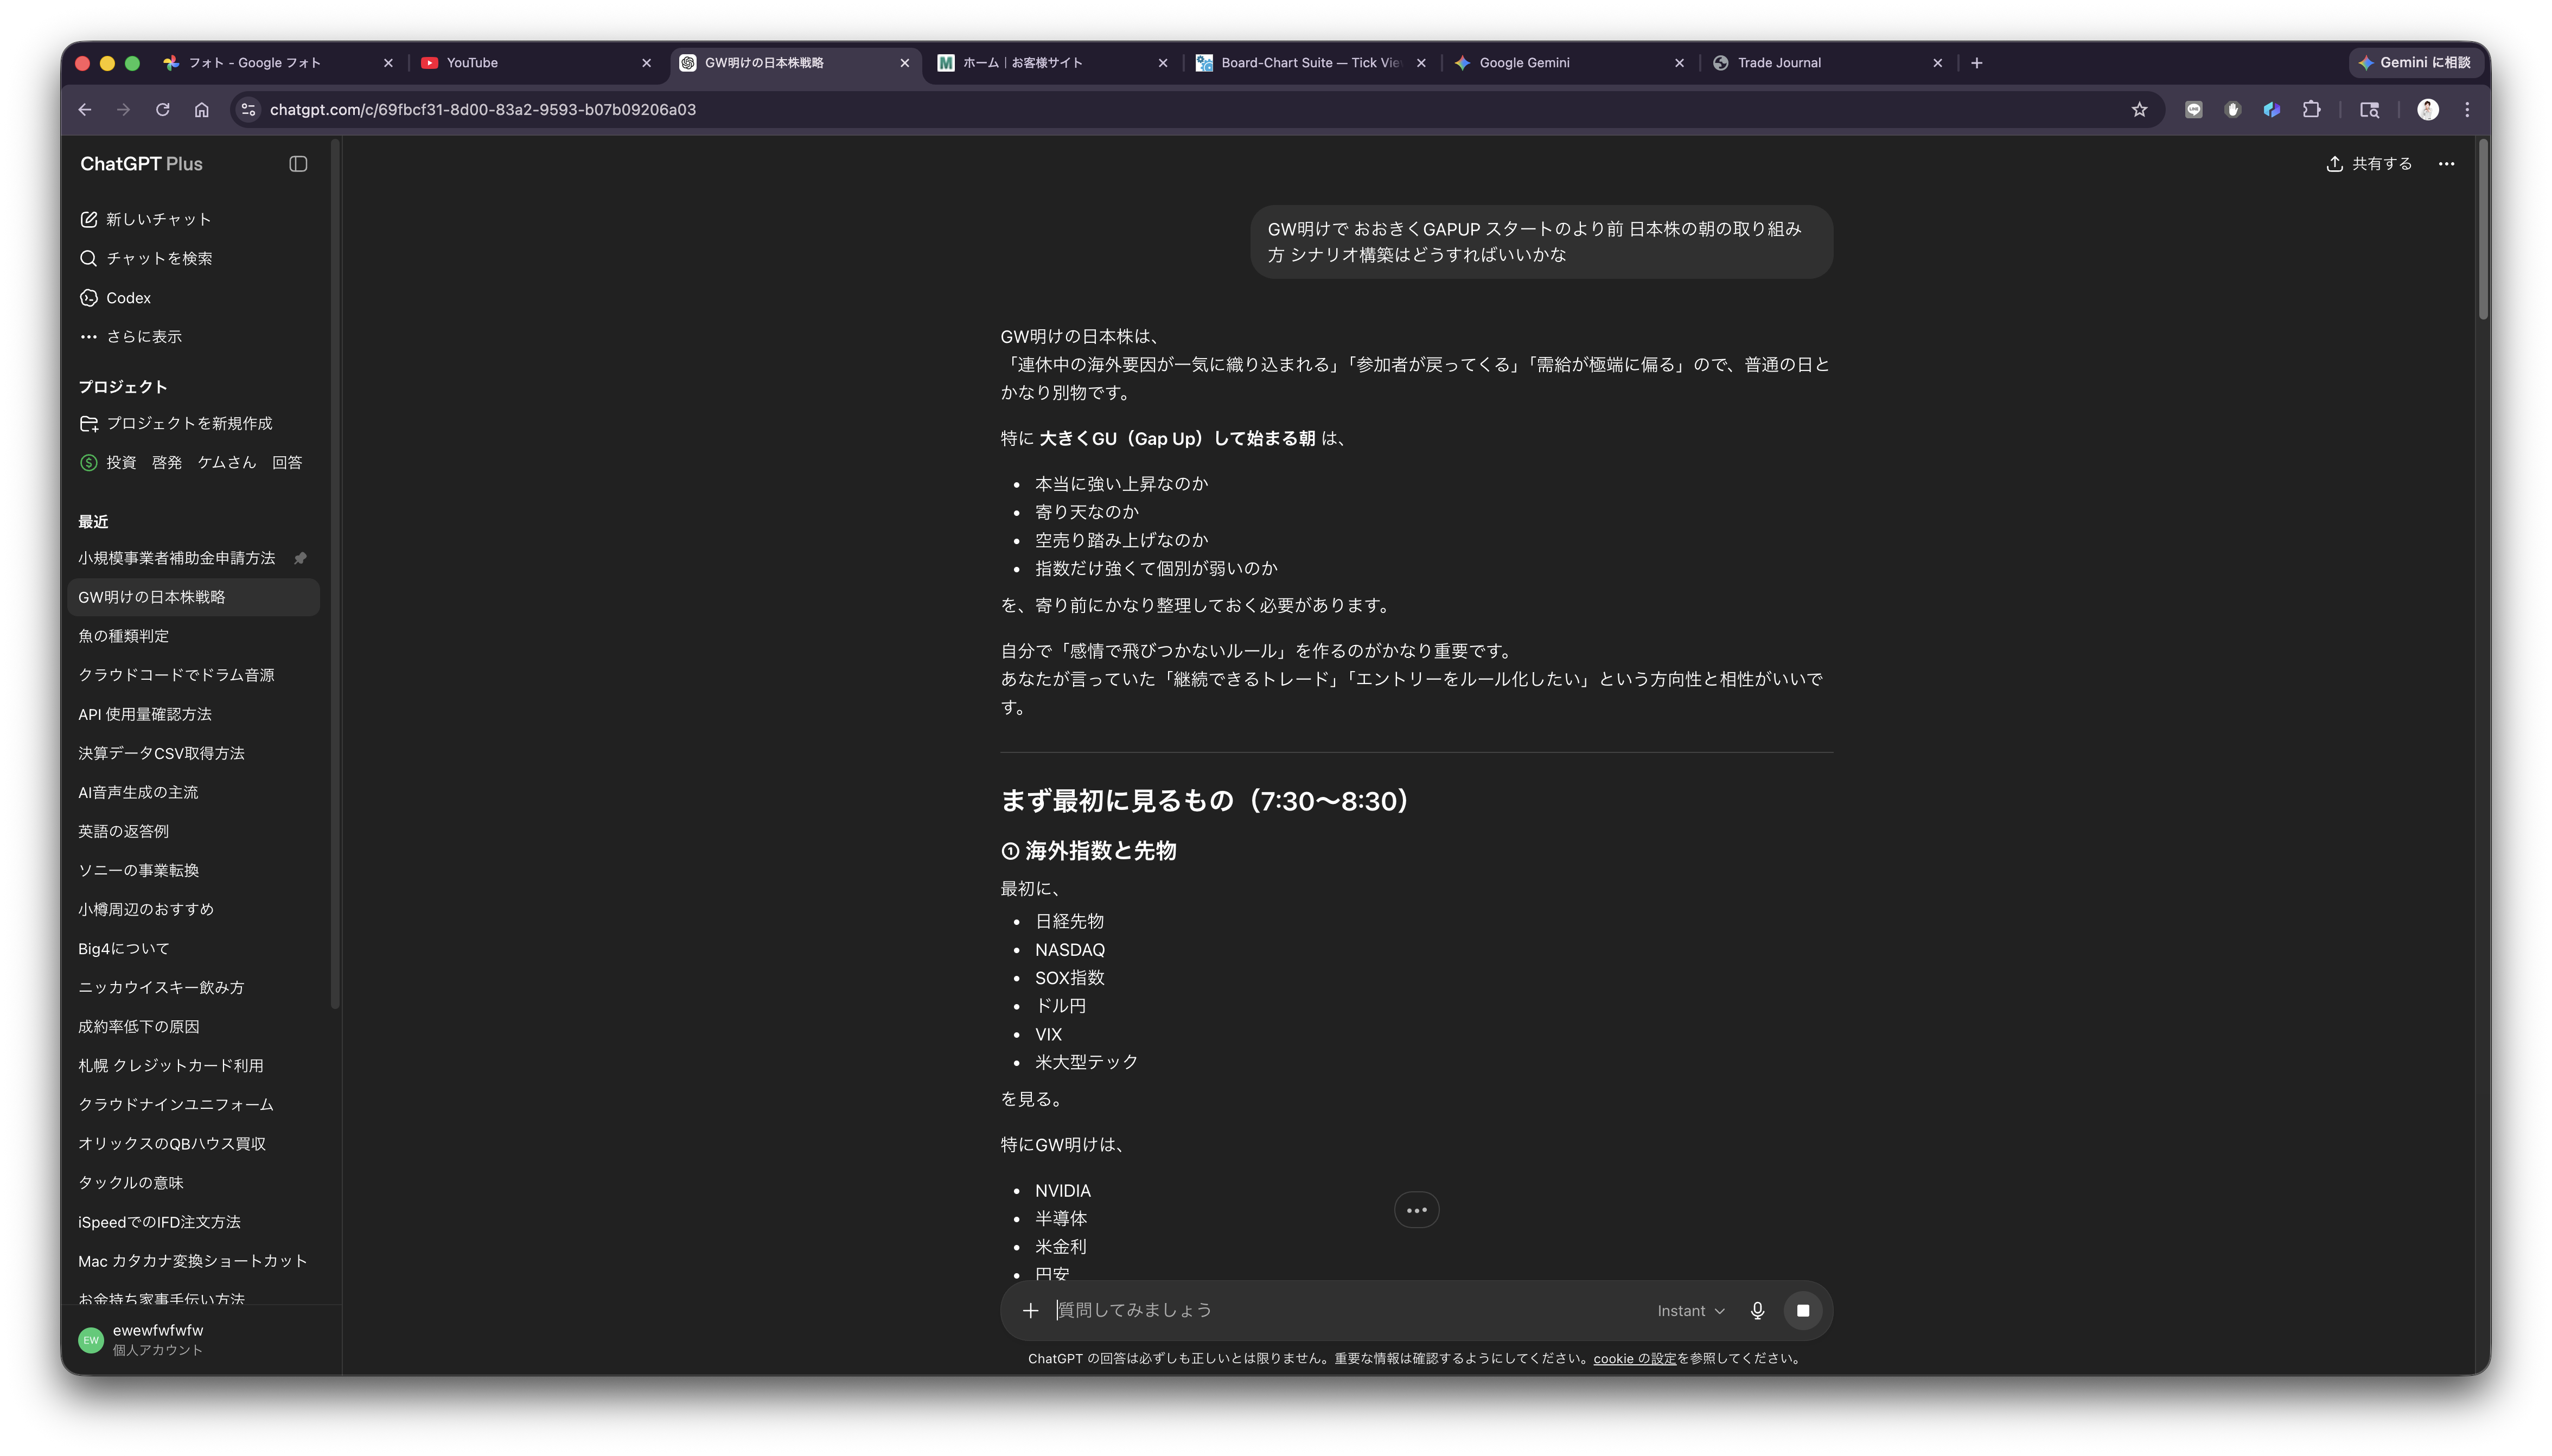Open the 小樽周辺のおすすめ chat
Viewport: 2552px width, 1456px height.
[x=194, y=909]
